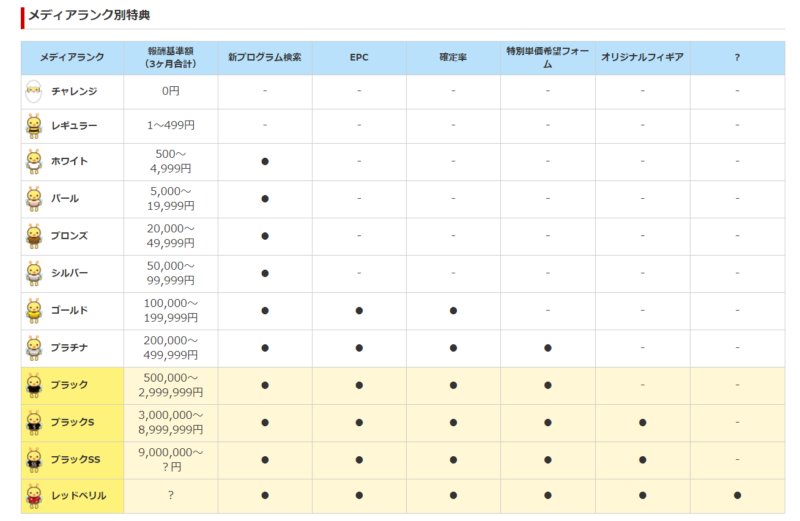Click the 20,000～49,999円 amount cell

coord(170,236)
